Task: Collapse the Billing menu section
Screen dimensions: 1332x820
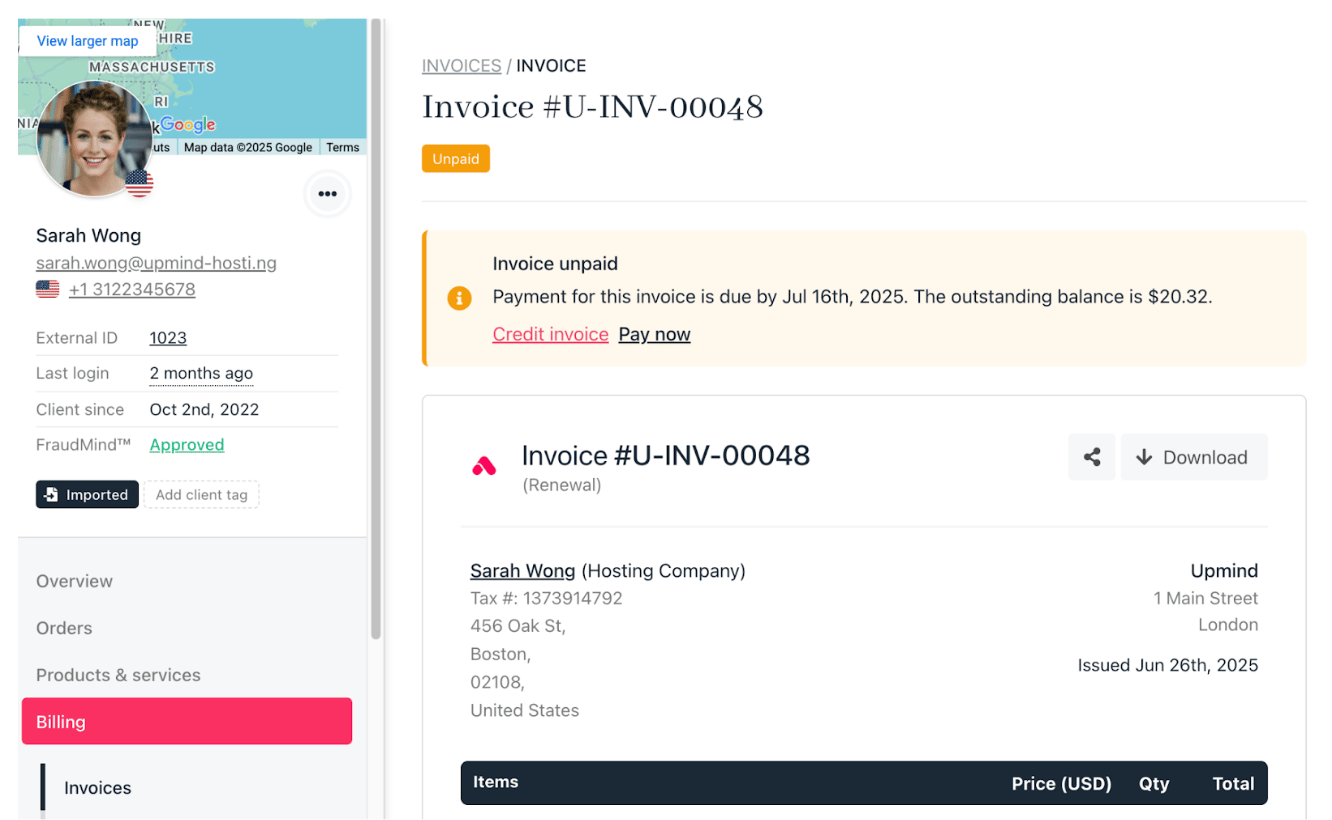Action: click(187, 721)
